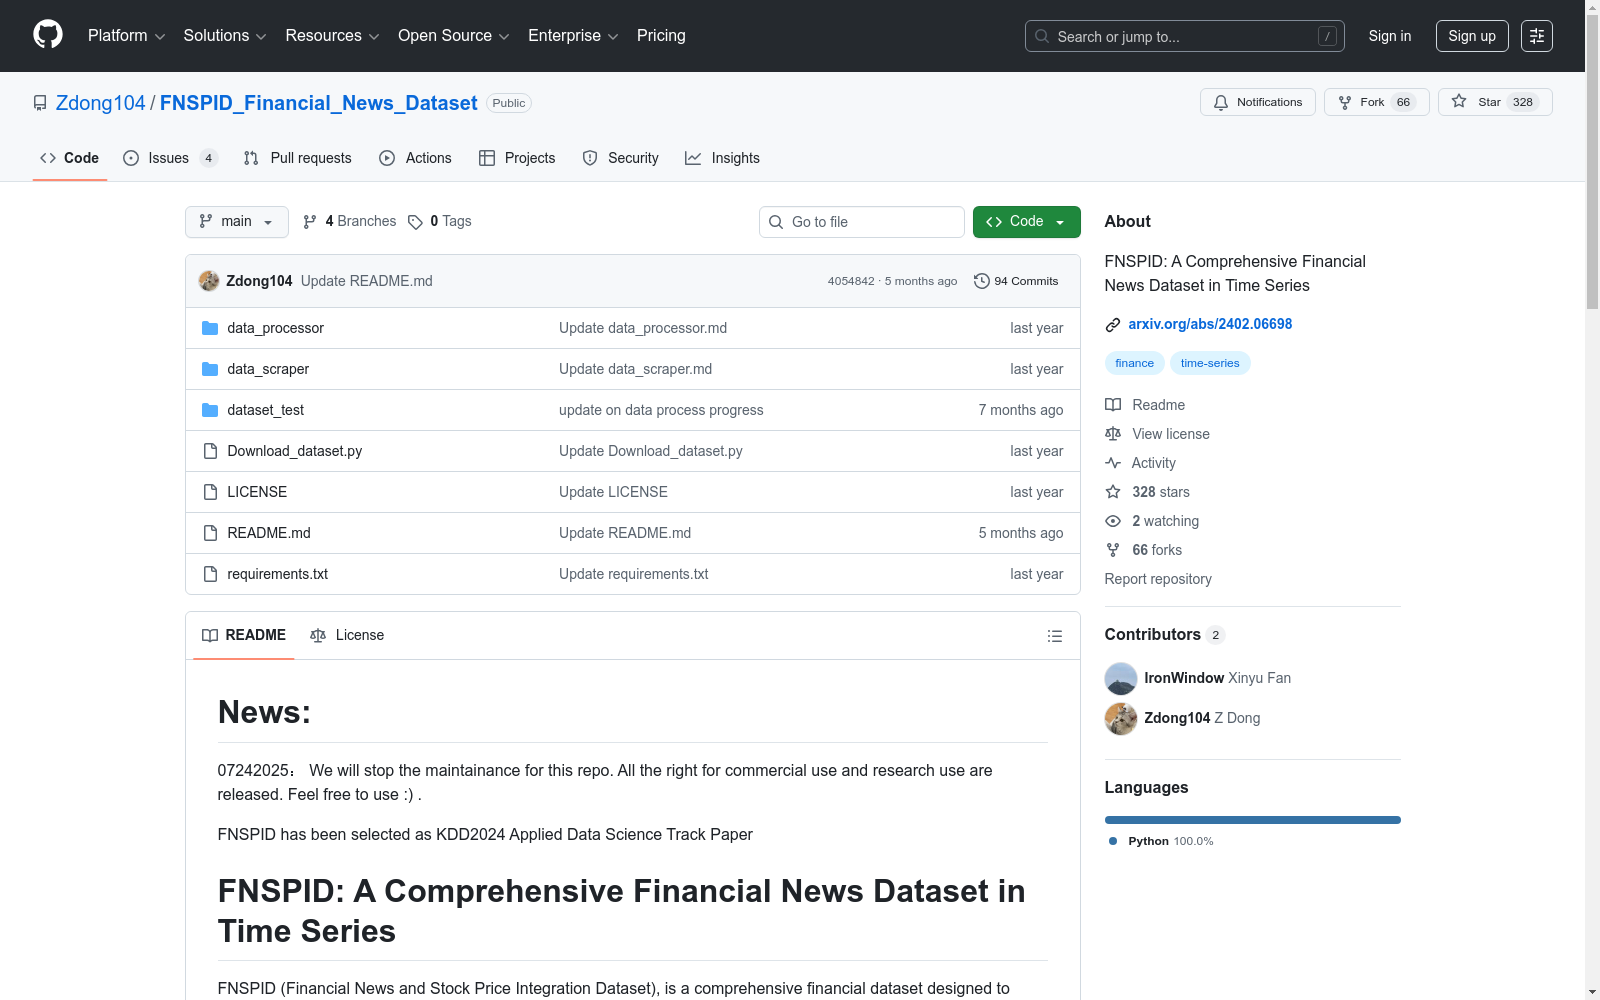
Task: Click the README.md file icon
Action: pyautogui.click(x=210, y=533)
